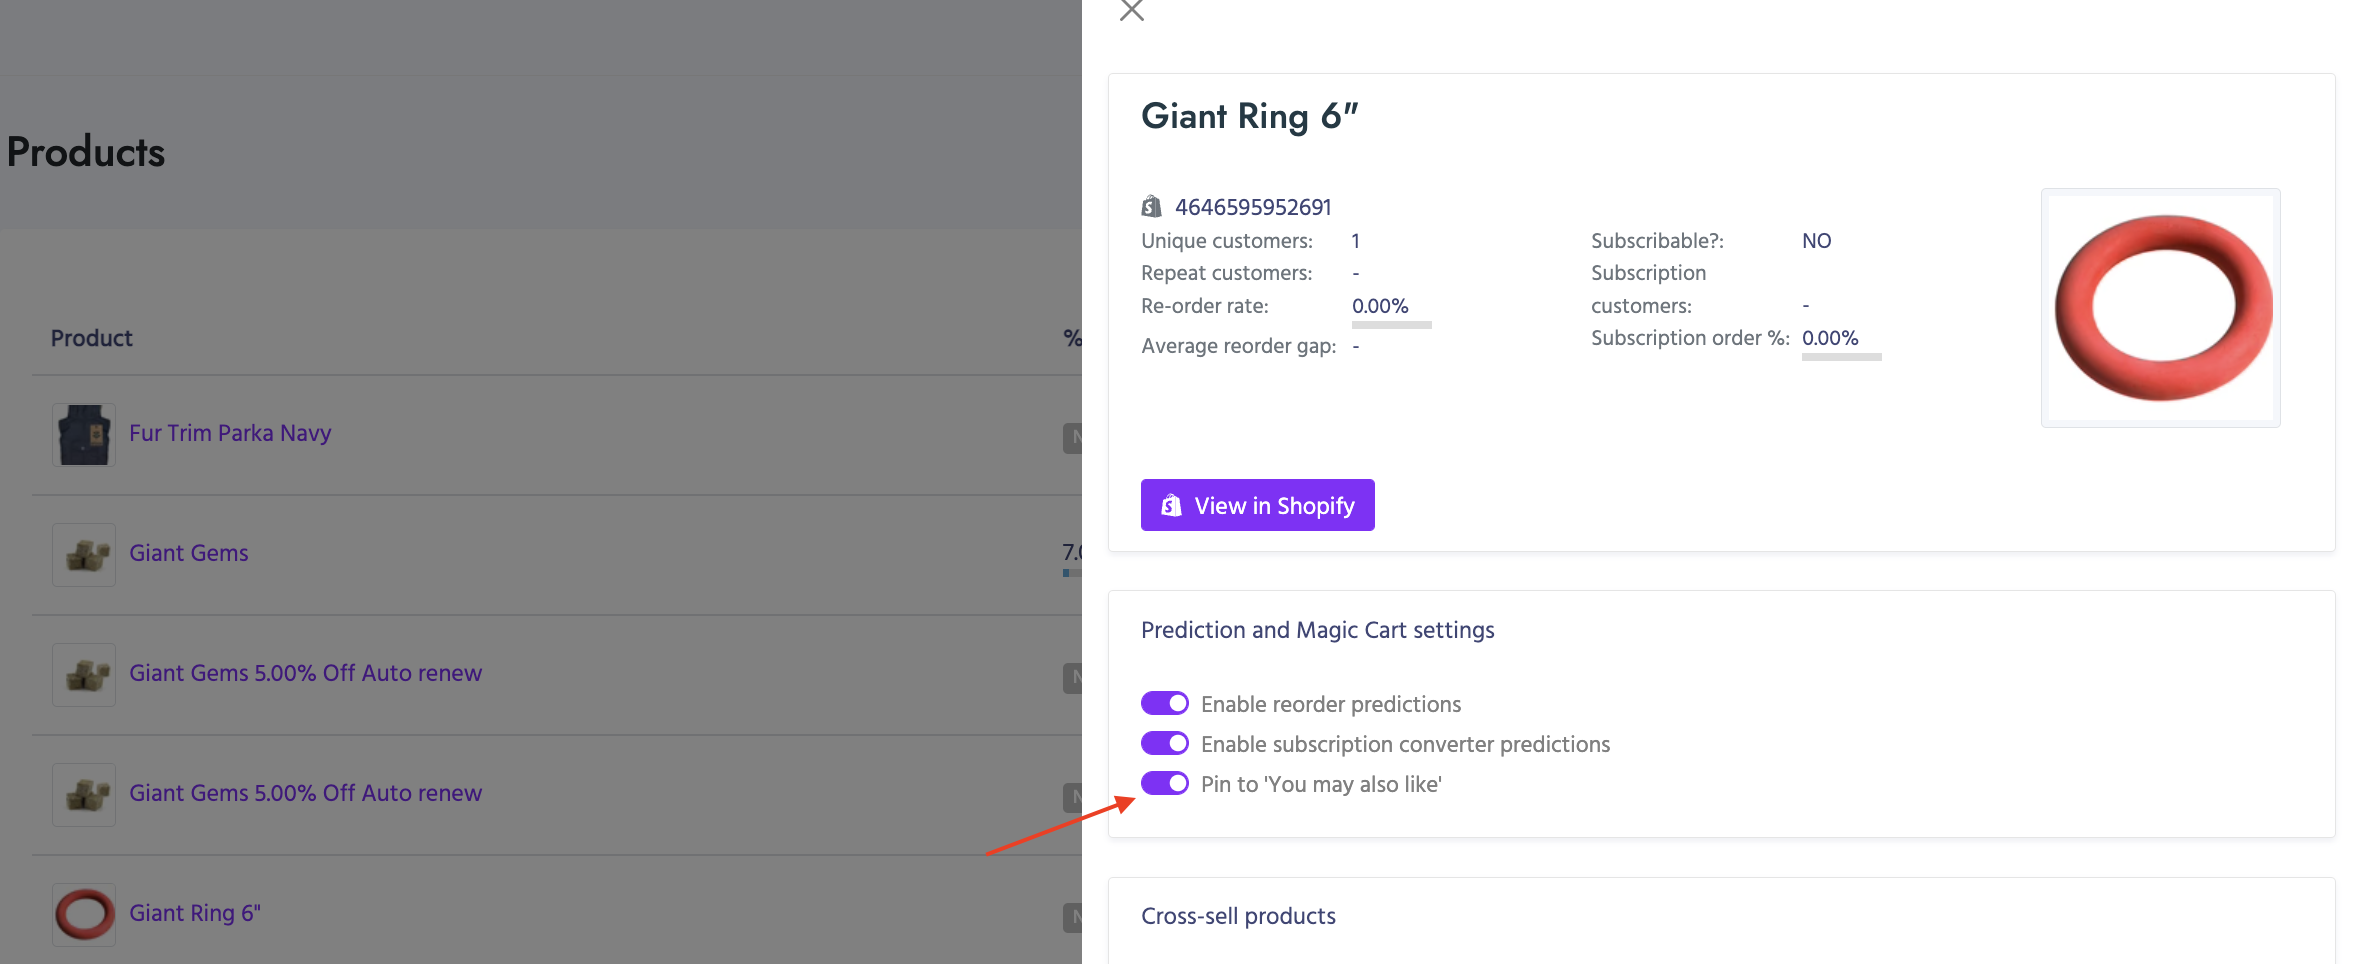2356x964 pixels.
Task: Open Giant Ring 6" link in product list
Action: 195,913
